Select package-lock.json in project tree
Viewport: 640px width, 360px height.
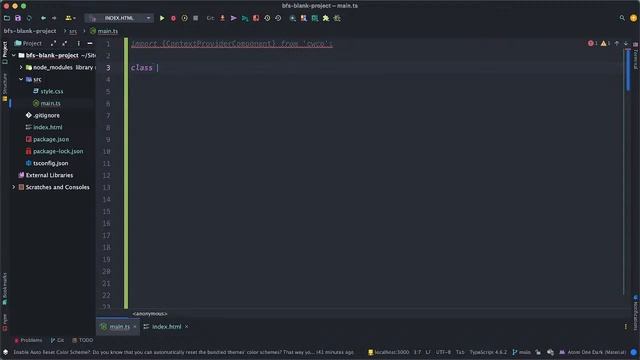click(x=58, y=151)
